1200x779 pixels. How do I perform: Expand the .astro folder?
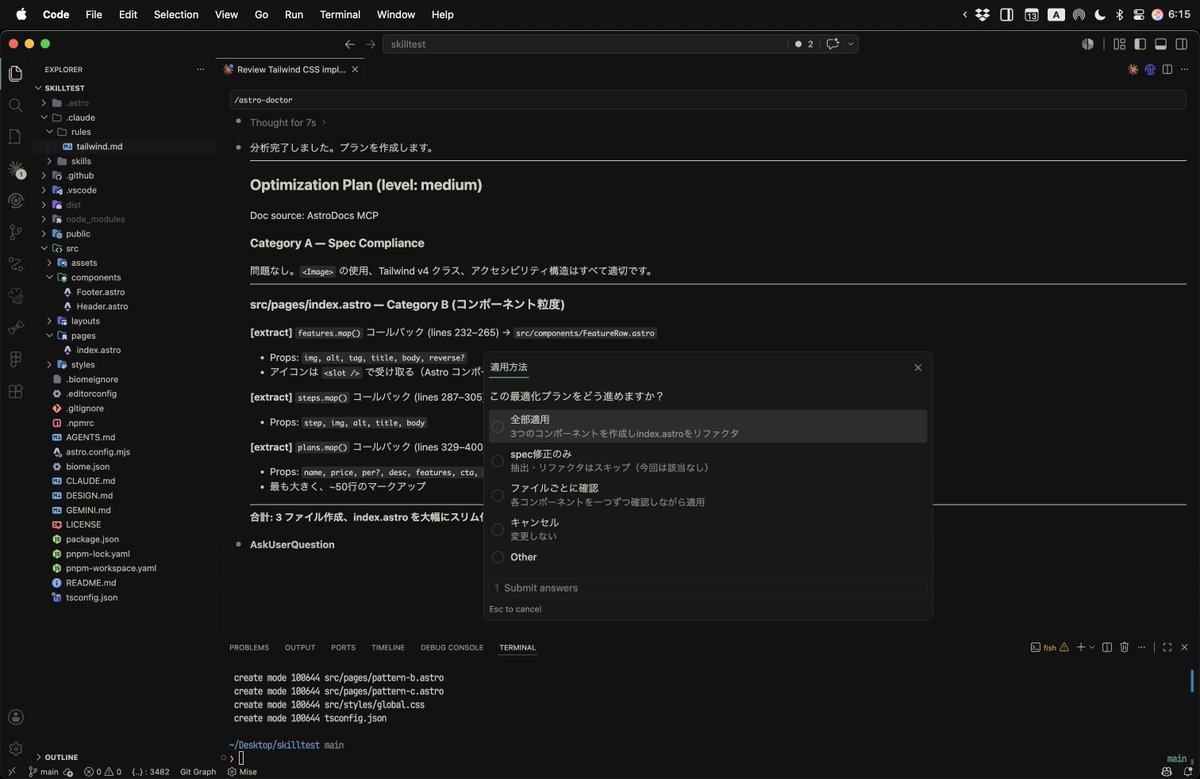(44, 103)
